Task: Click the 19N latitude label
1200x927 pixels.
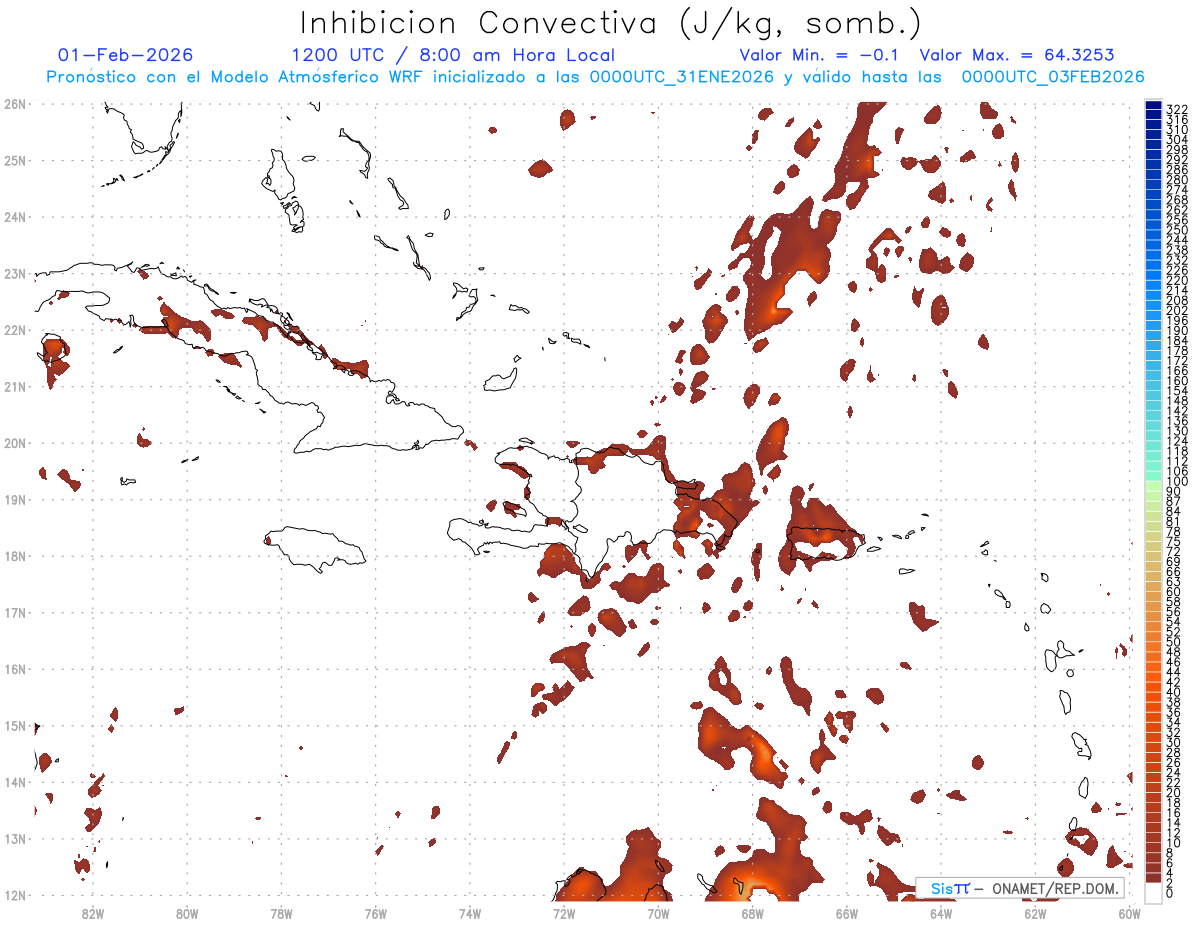Action: (x=15, y=499)
